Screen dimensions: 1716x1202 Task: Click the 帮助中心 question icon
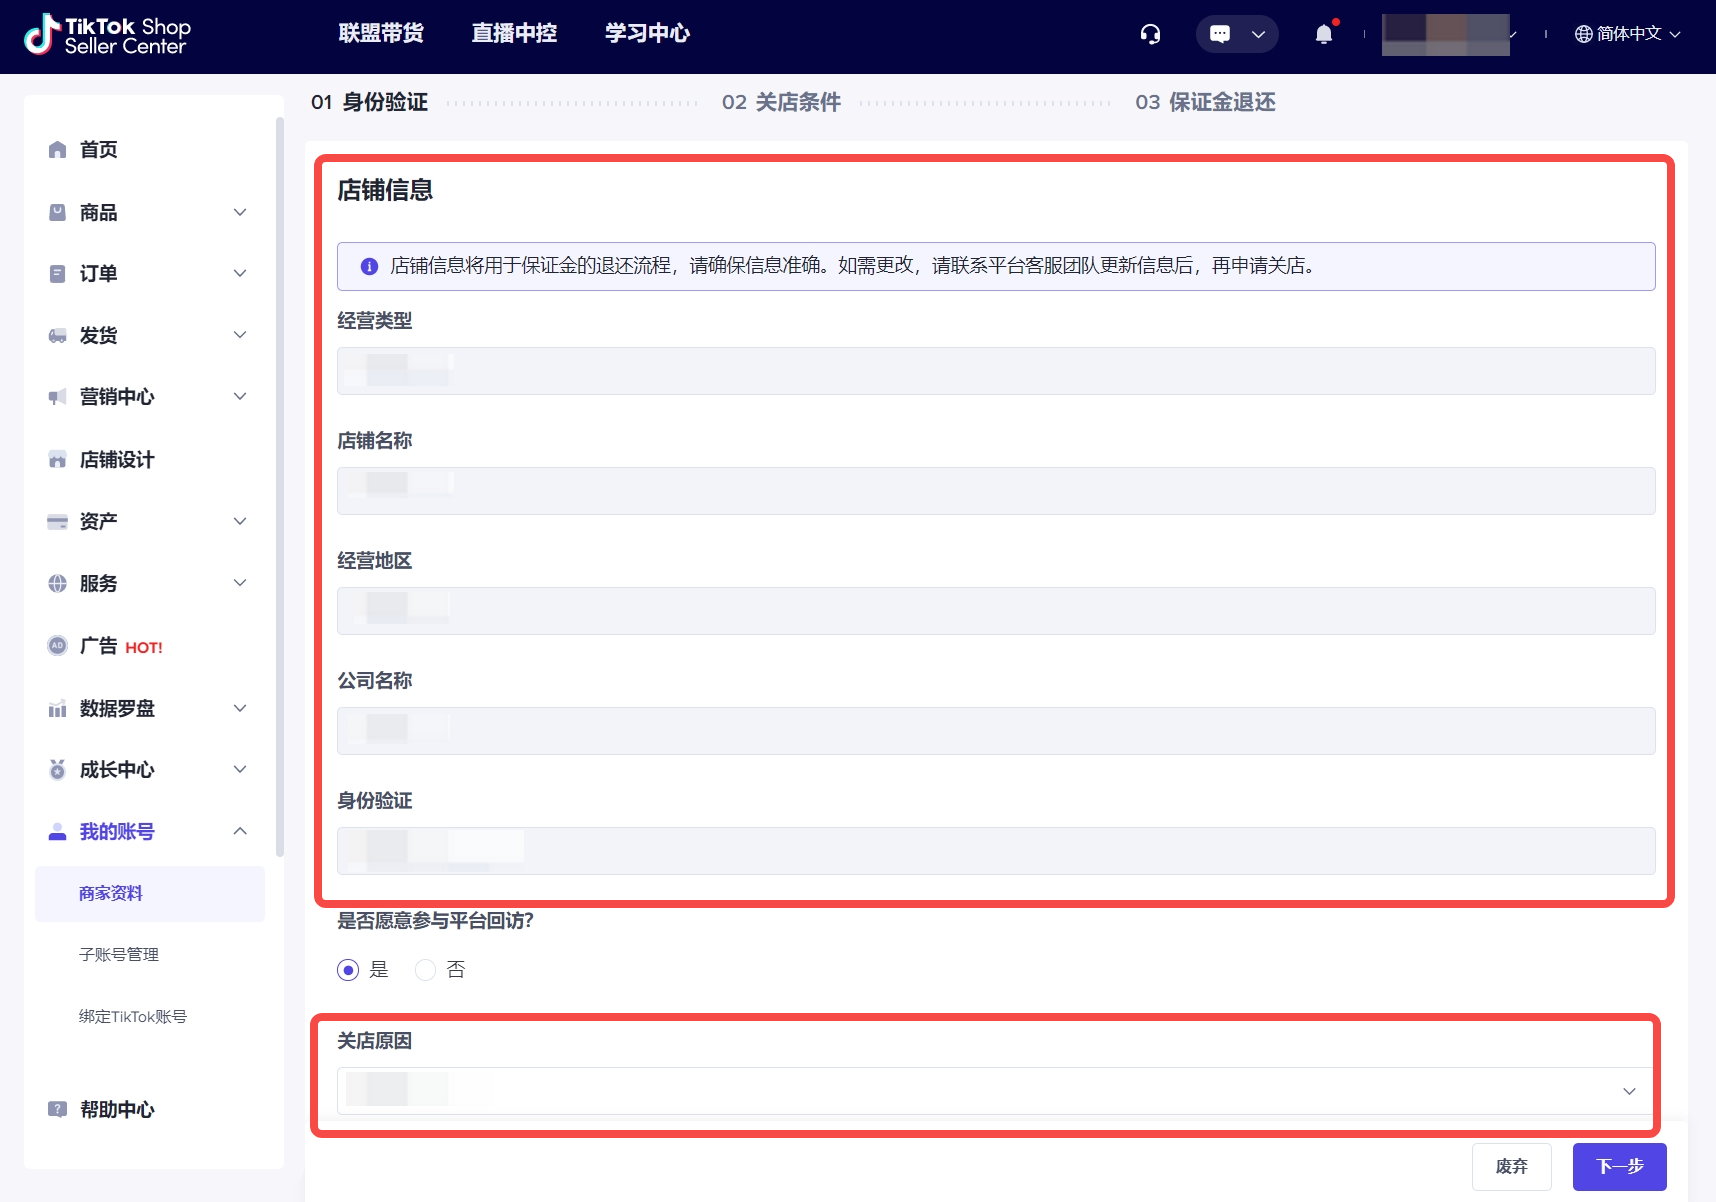(x=58, y=1109)
